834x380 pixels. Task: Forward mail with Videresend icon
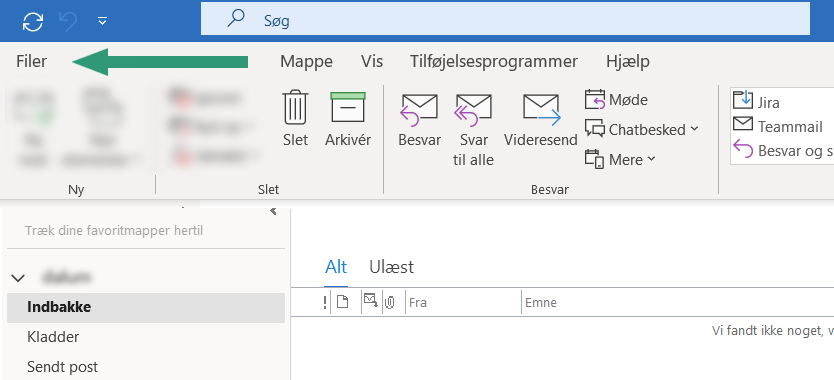[x=541, y=110]
